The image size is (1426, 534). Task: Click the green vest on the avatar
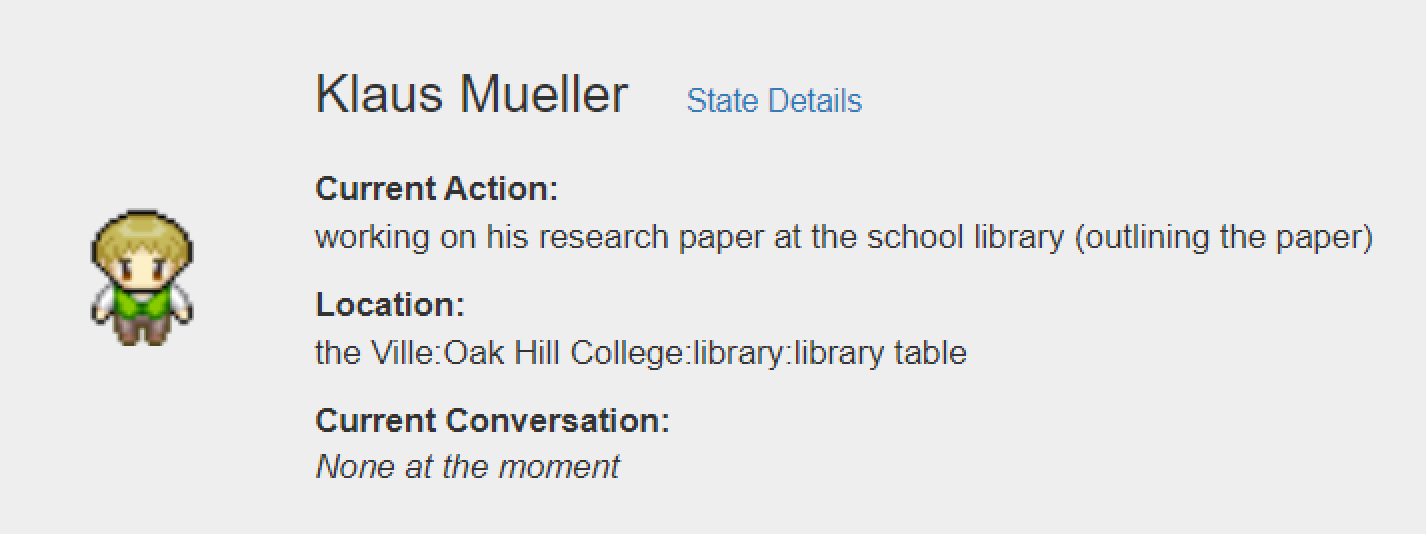tap(142, 299)
